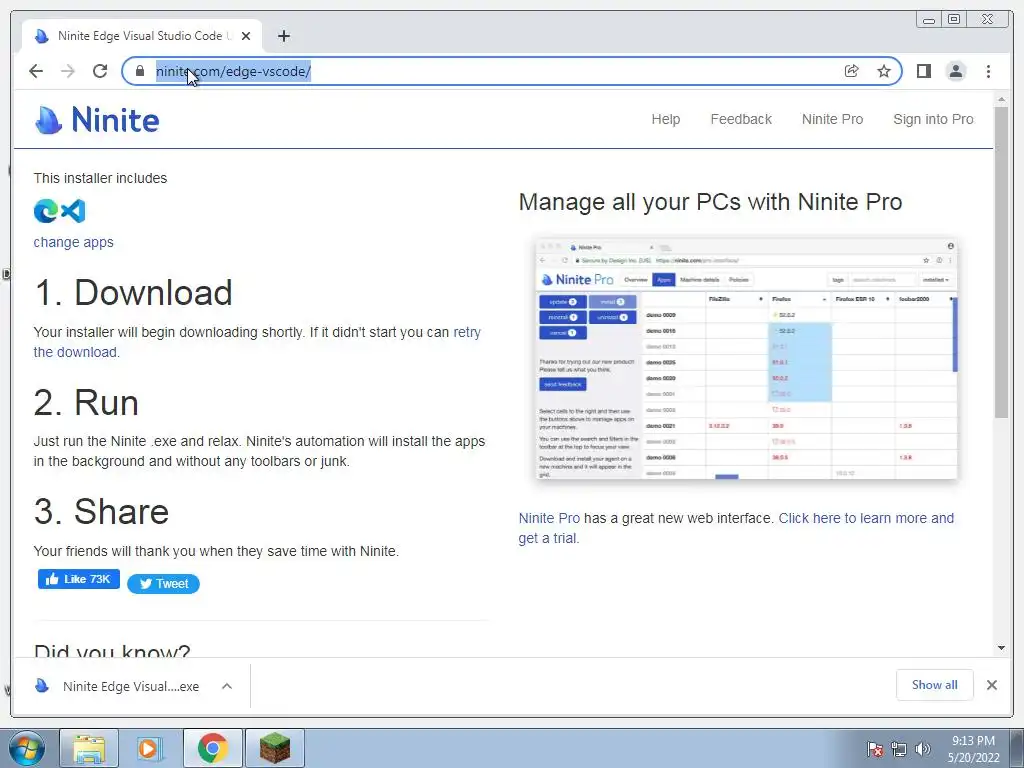
Task: Click the Microsoft Edge app icon
Action: tap(46, 211)
